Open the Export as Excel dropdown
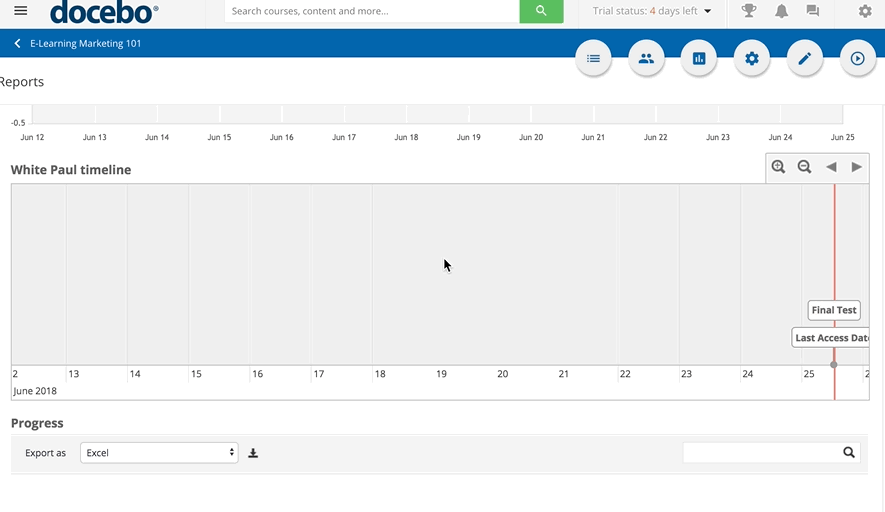This screenshot has height=512, width=885. 159,453
